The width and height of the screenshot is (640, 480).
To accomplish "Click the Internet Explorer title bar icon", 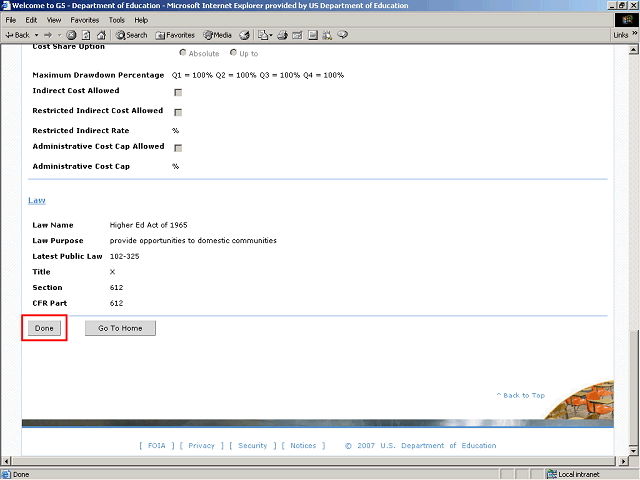I will [x=6, y=5].
